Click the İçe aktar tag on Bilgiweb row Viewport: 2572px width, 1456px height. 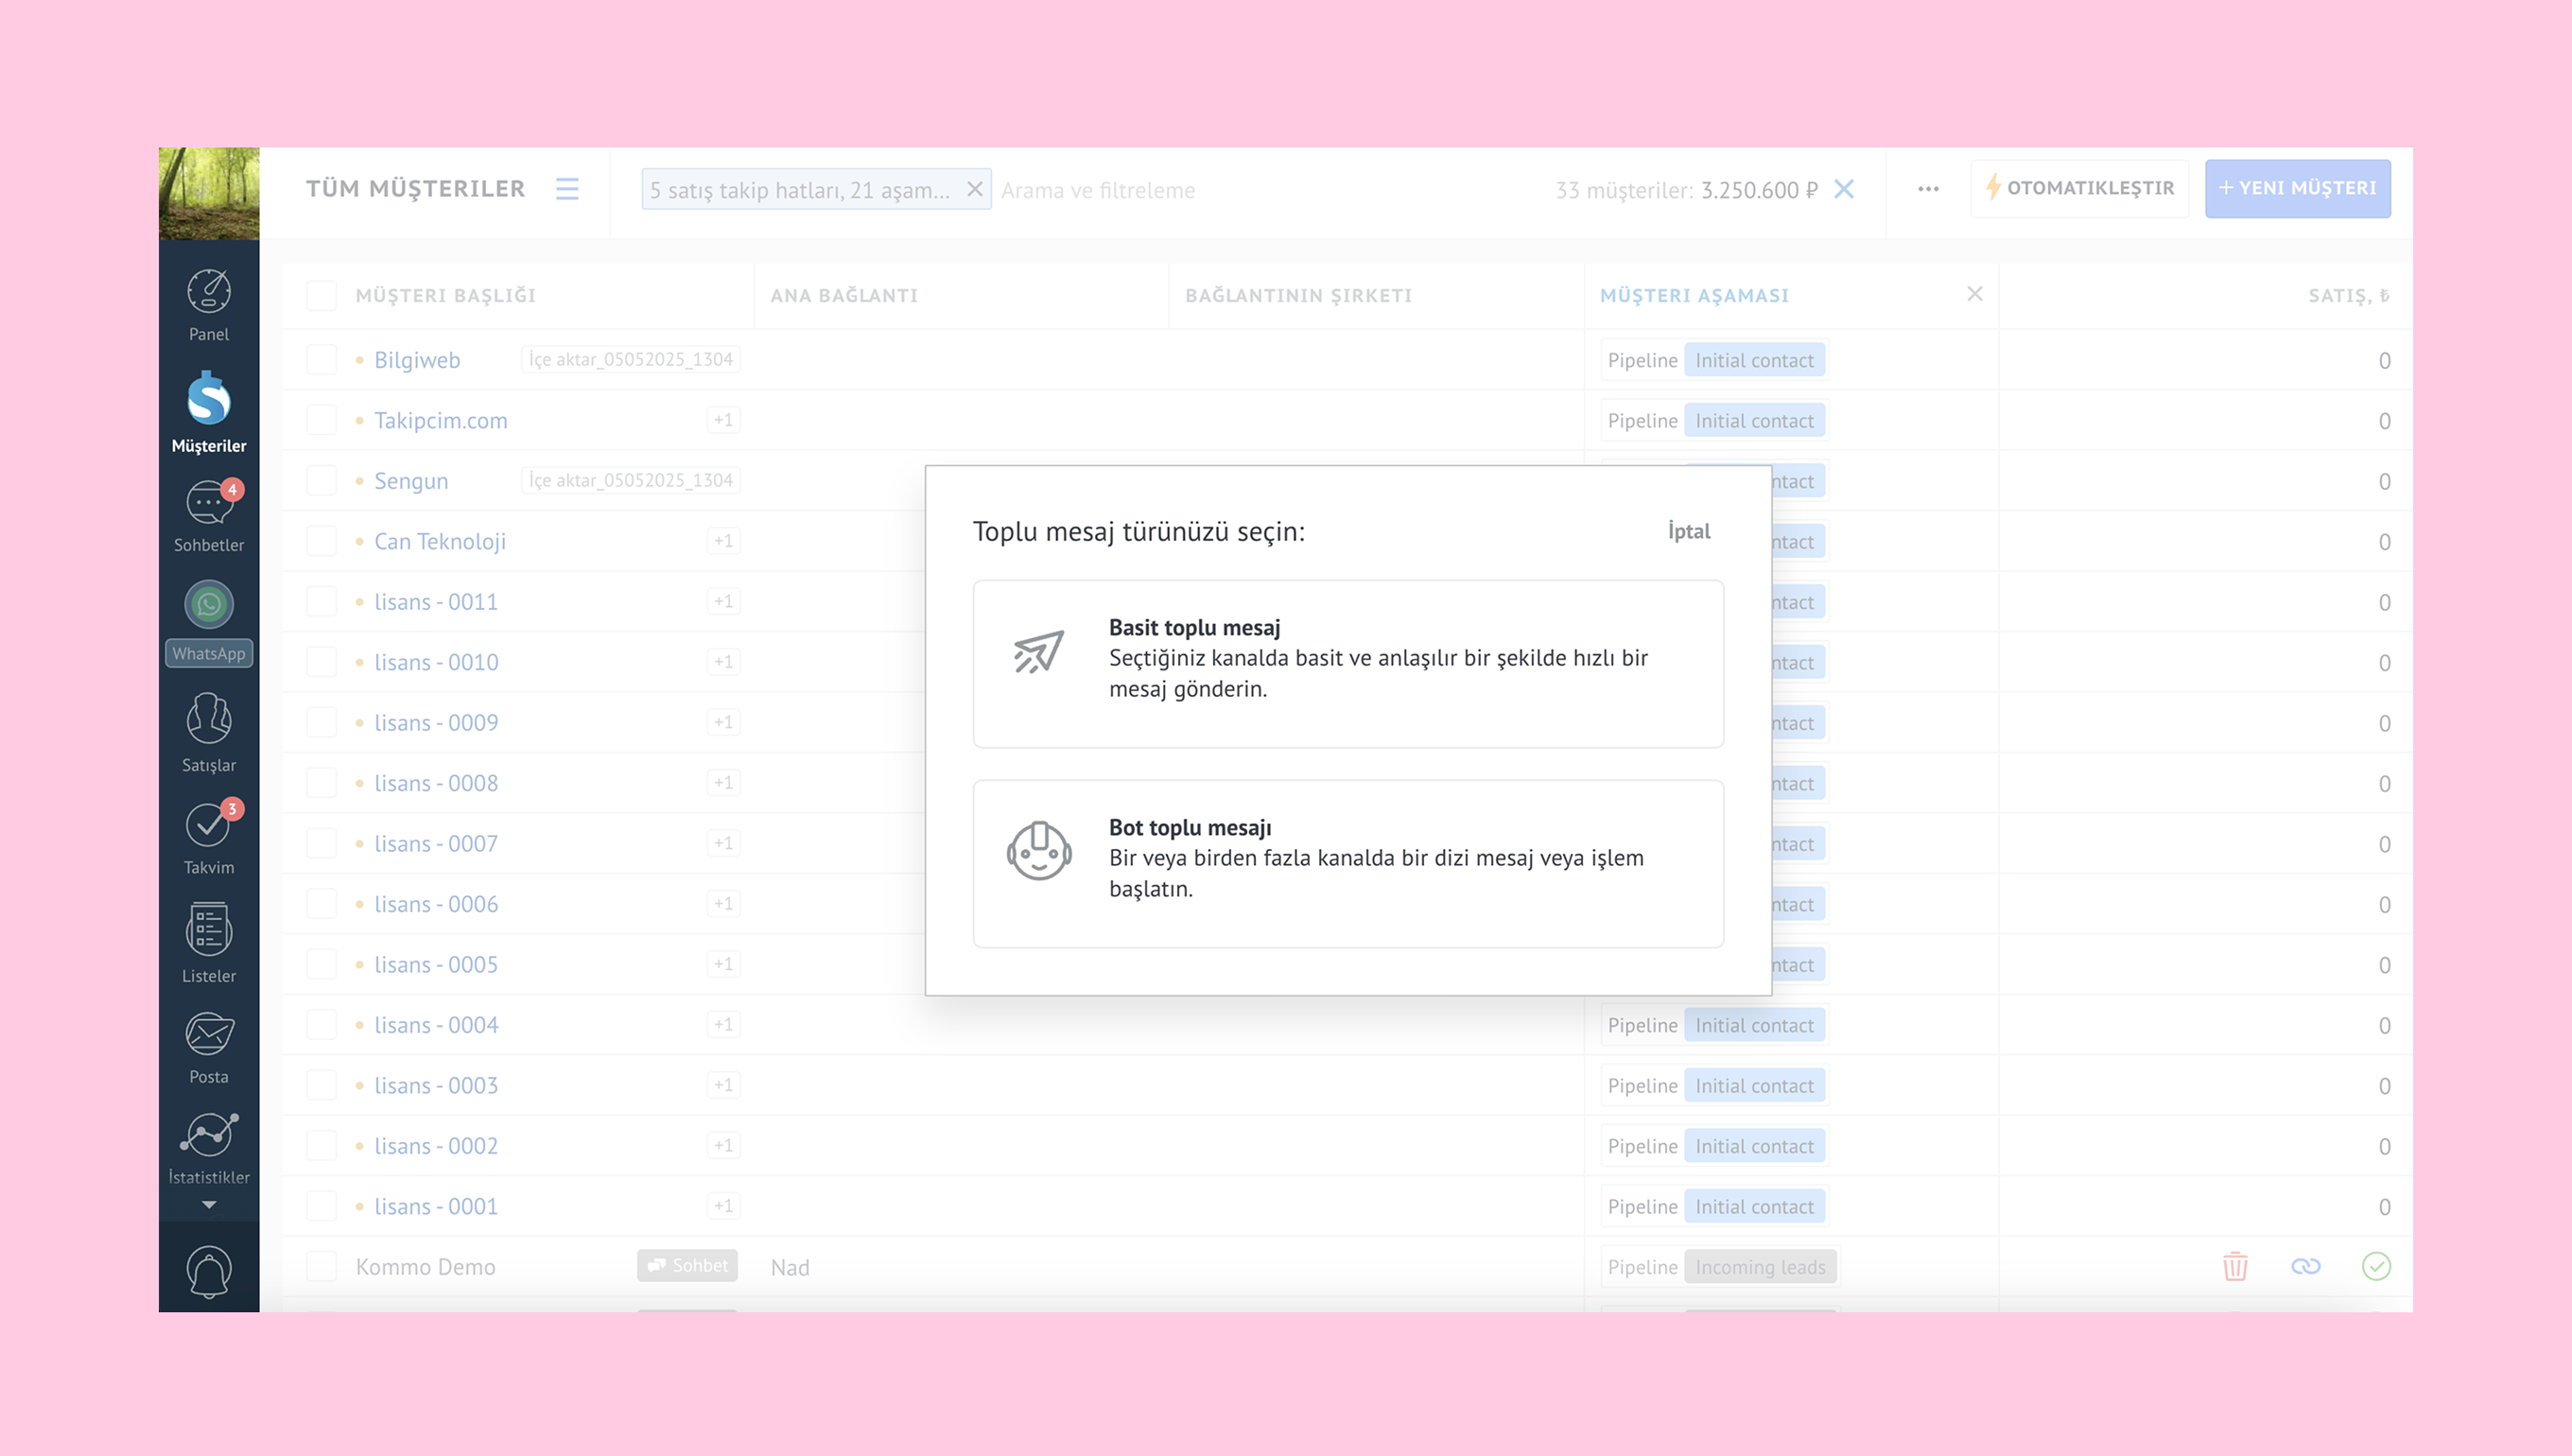tap(631, 359)
